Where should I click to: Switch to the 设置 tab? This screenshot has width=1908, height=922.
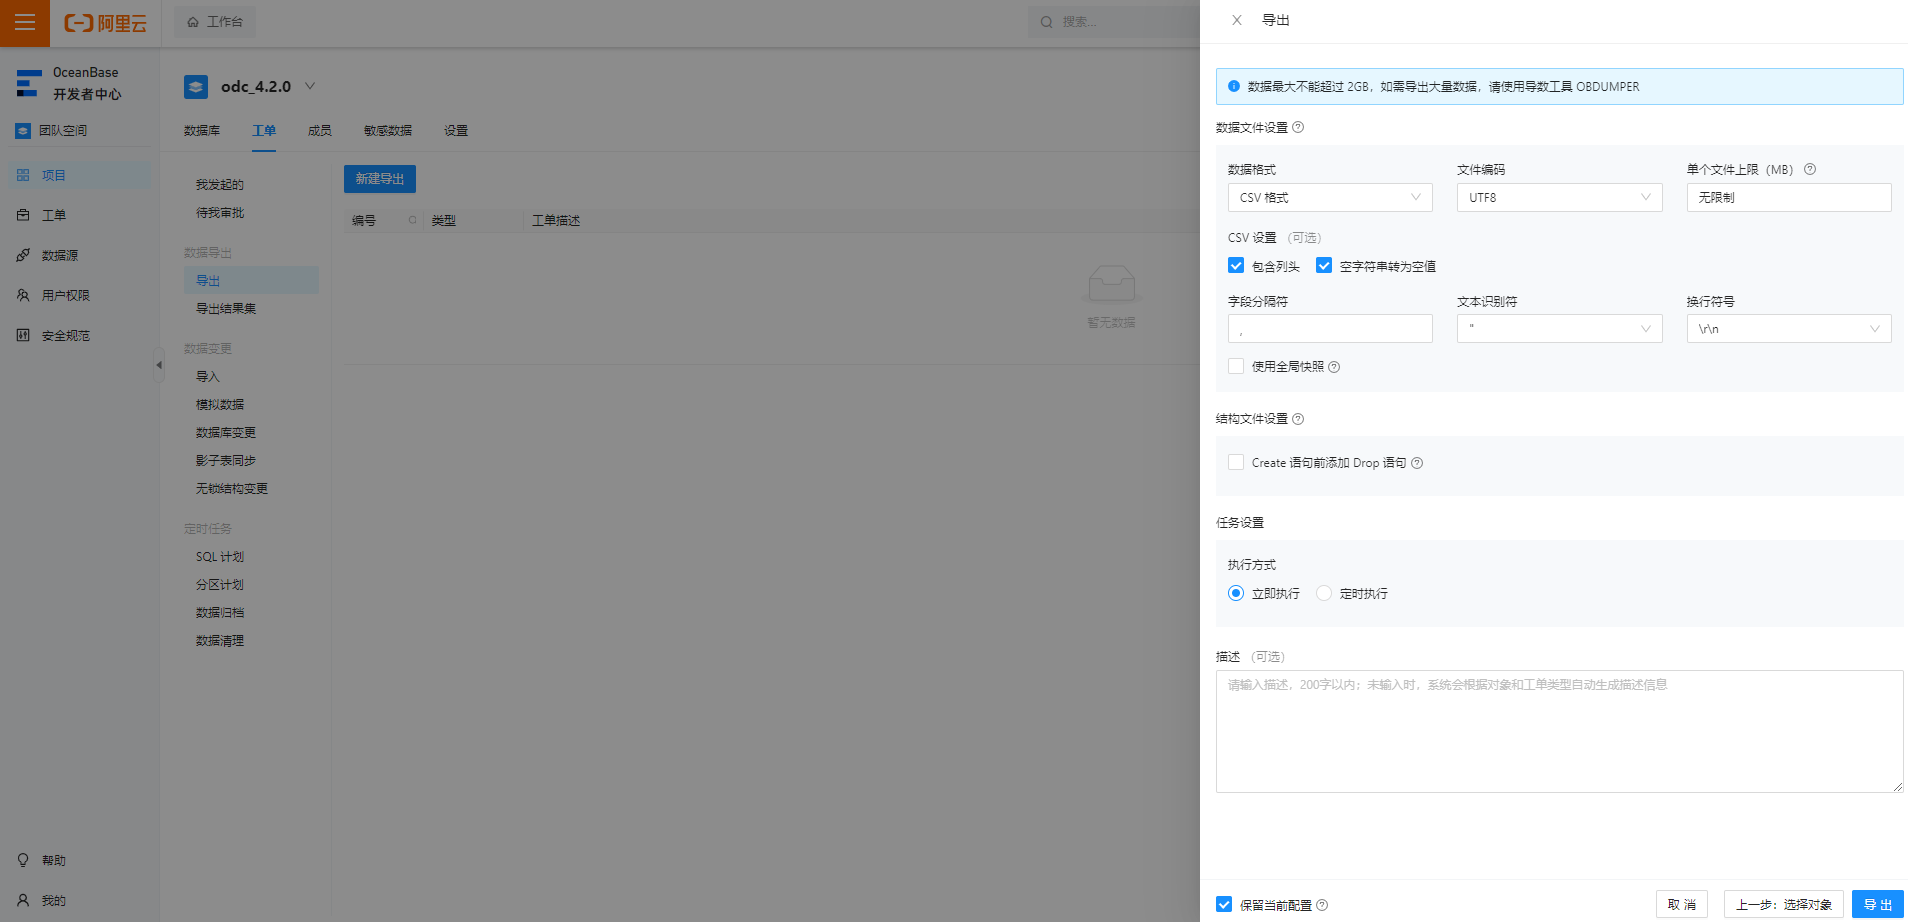[456, 131]
